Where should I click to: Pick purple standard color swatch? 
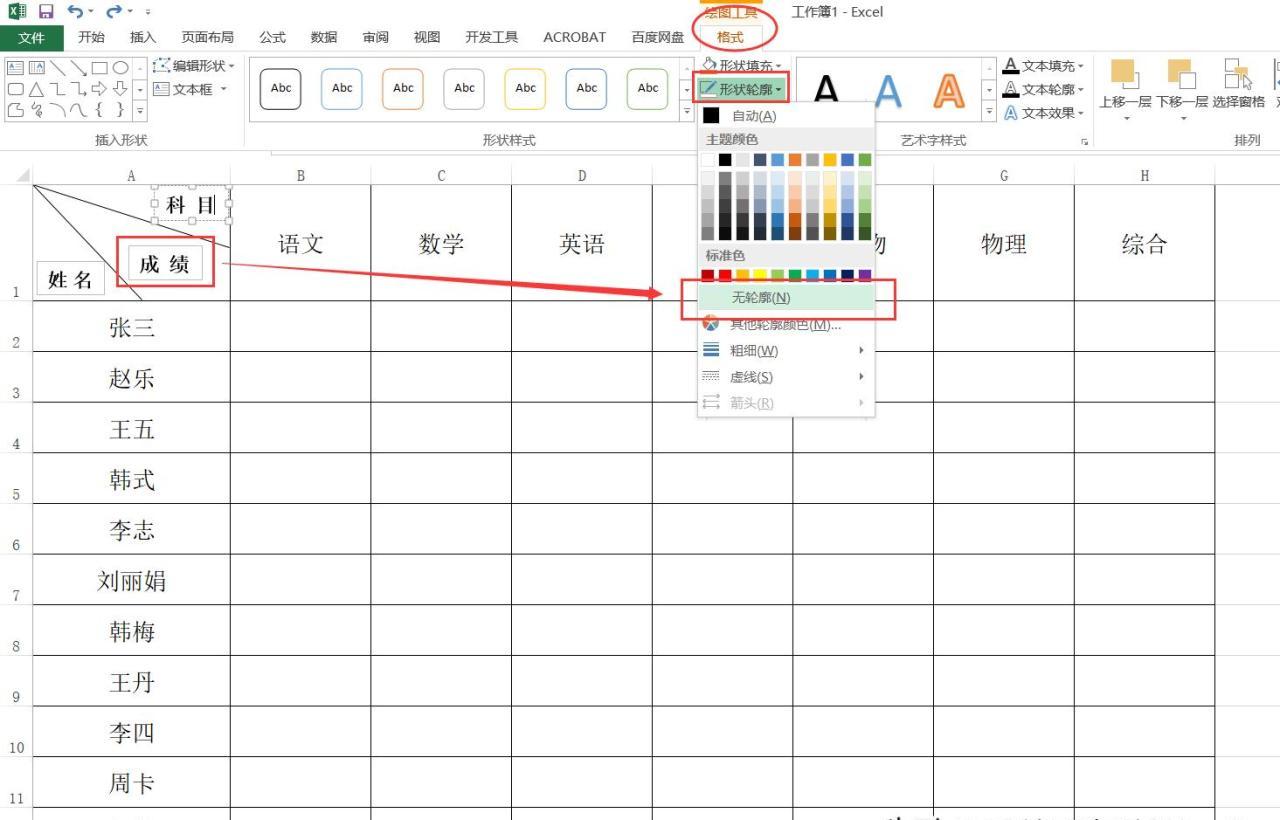point(865,275)
